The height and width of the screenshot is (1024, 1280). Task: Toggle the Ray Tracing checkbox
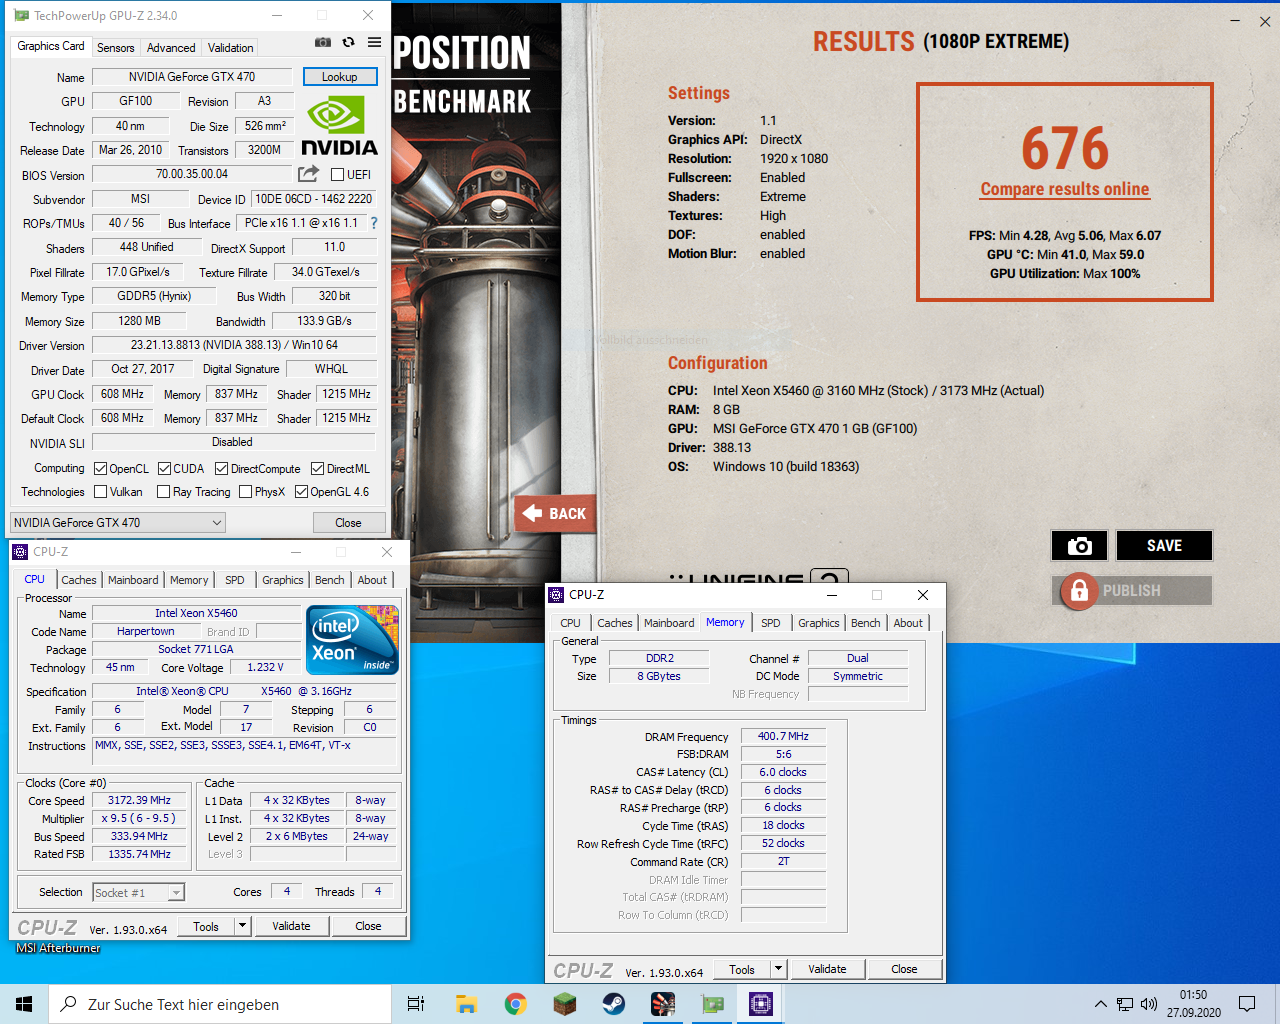(x=163, y=492)
